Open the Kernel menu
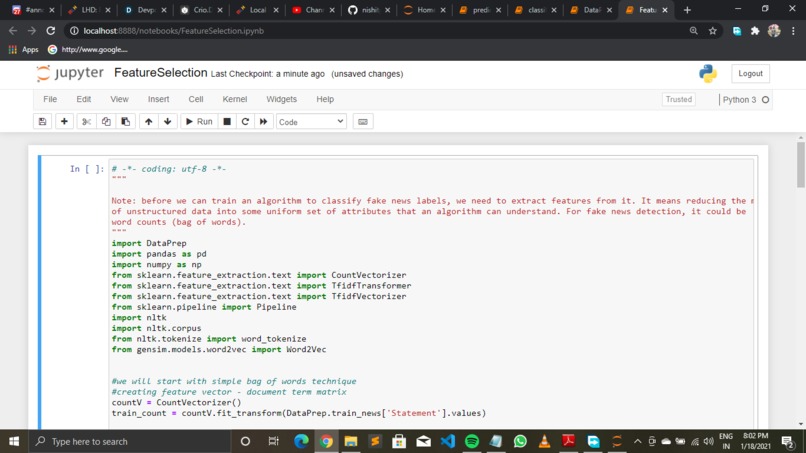Viewport: 806px width, 453px height. [235, 99]
